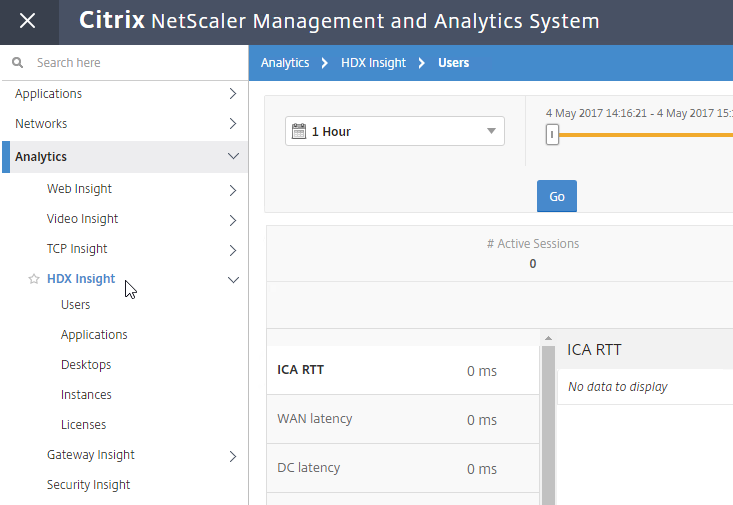Open Video Insight in sidebar
The width and height of the screenshot is (733, 505).
[x=82, y=219]
